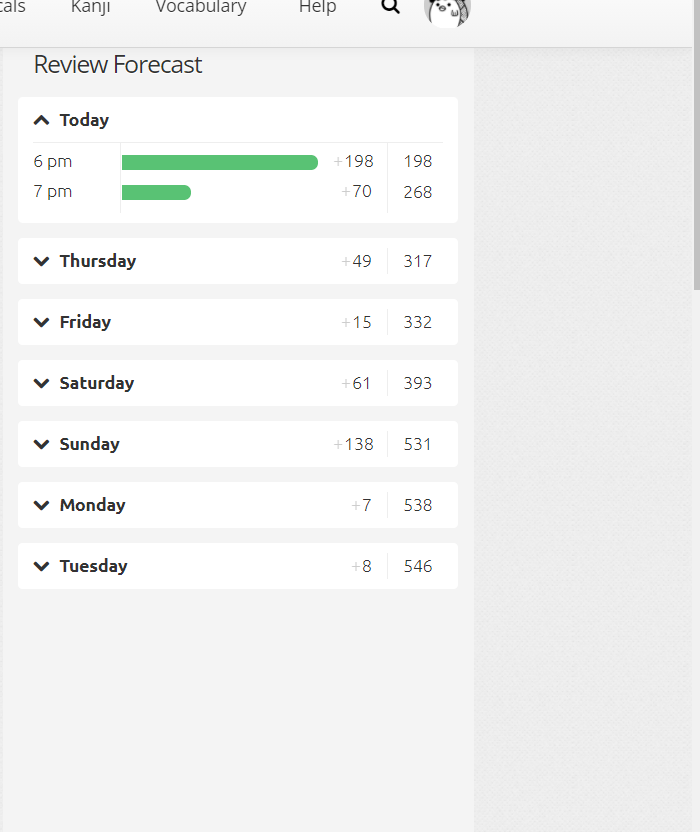Open the Help menu
This screenshot has width=700, height=832.
pyautogui.click(x=317, y=7)
